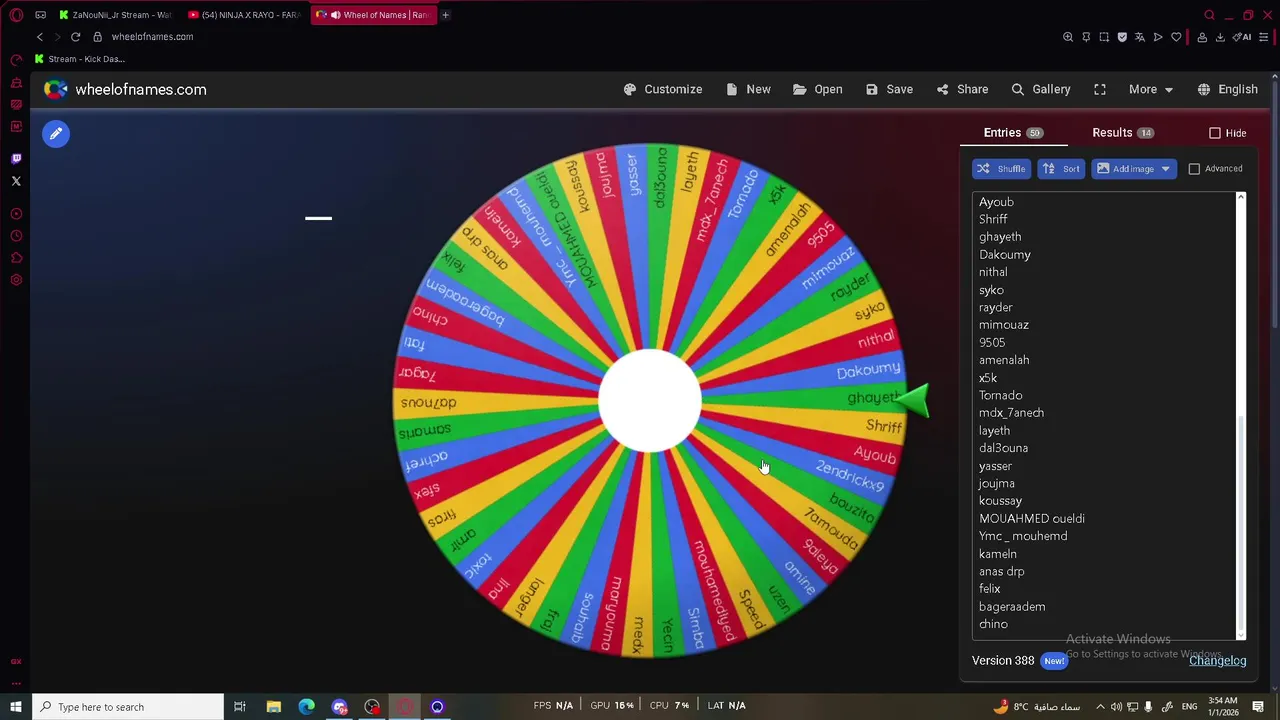Click the translate icon in address bar

(1140, 37)
